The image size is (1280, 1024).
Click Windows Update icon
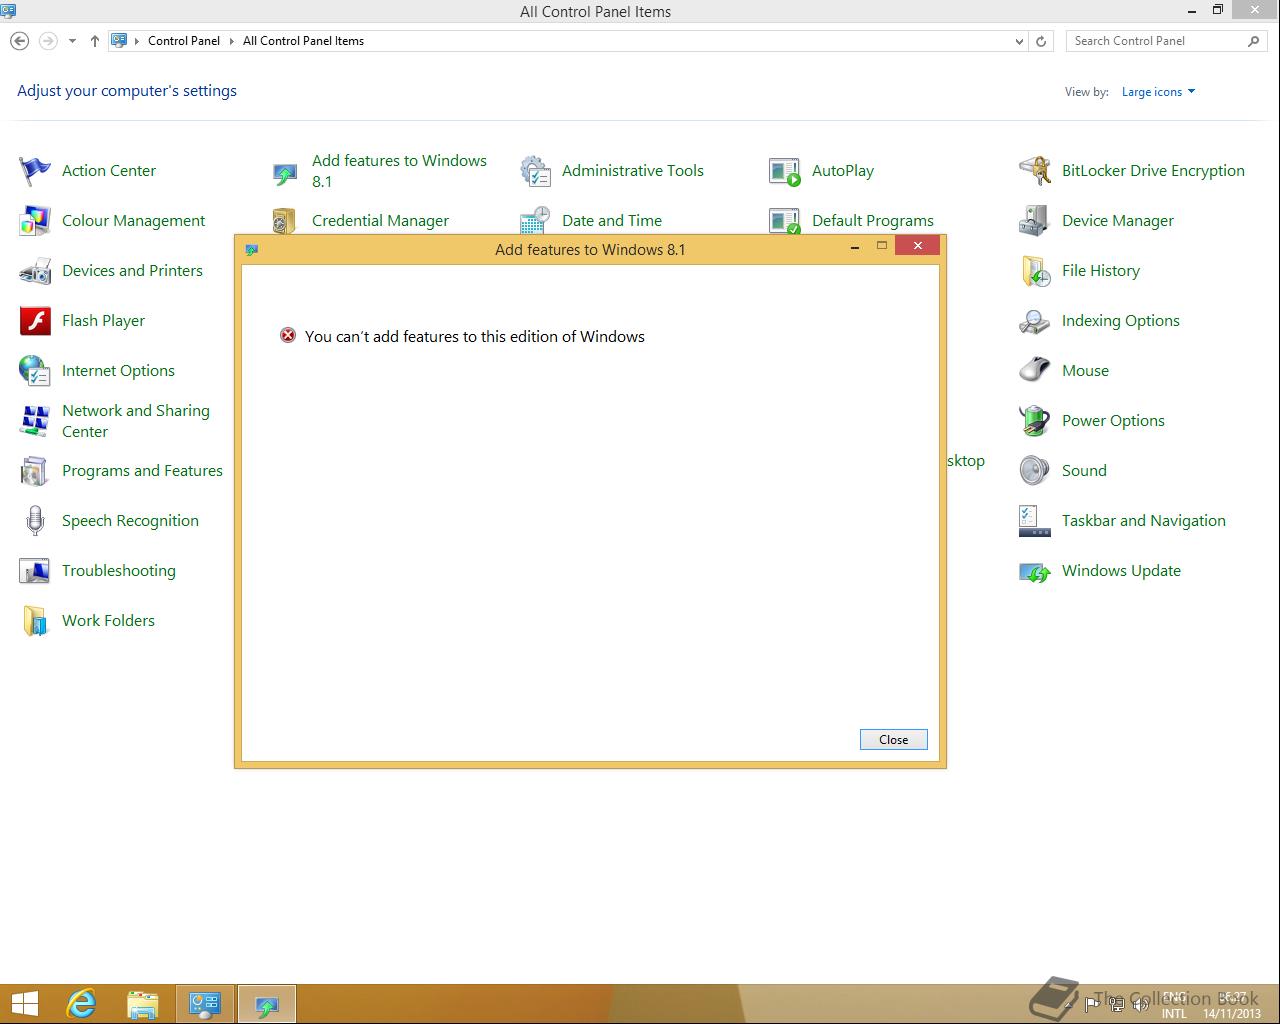click(1035, 571)
